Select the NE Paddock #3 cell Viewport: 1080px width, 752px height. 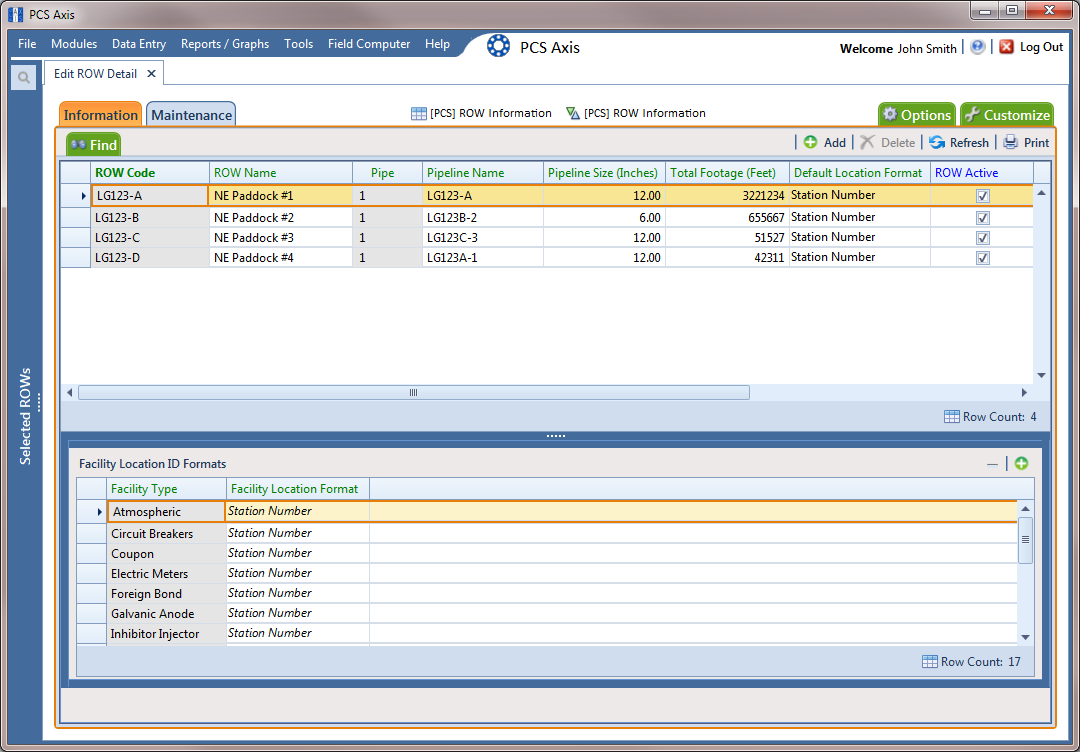(281, 238)
